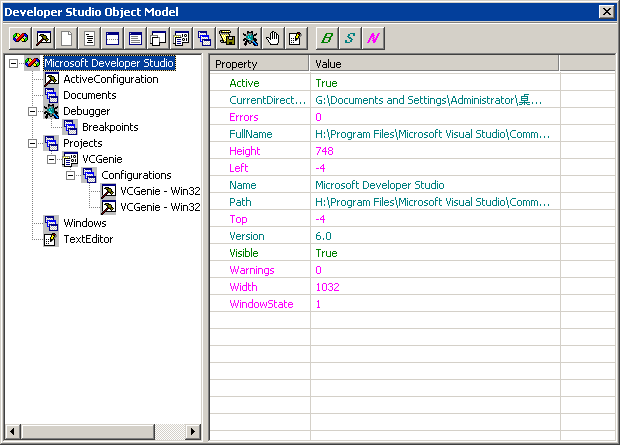Click the project toolbar icon
Image resolution: width=620 pixels, height=445 pixels.
point(181,38)
